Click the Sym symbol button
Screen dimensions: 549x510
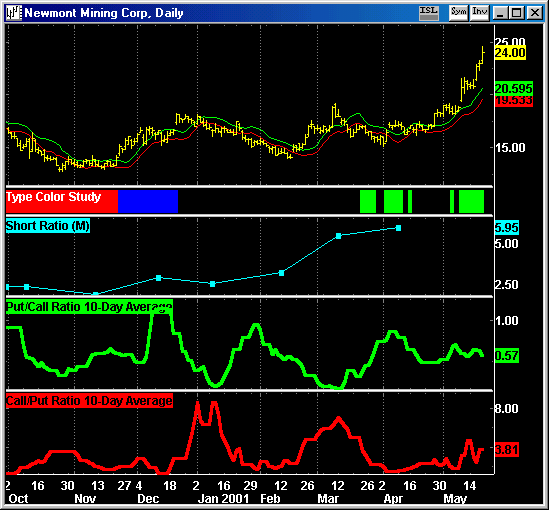458,13
